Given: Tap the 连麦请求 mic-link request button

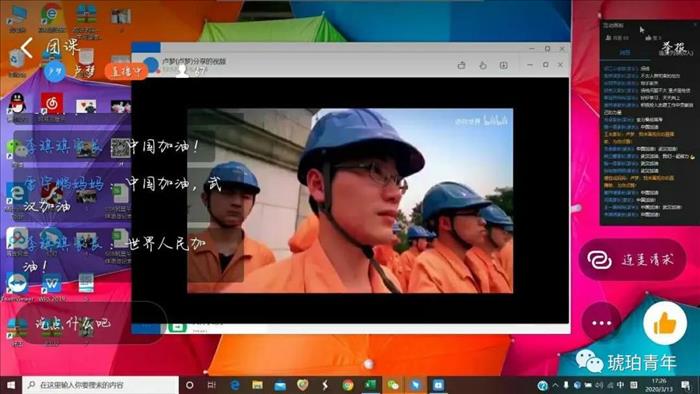Looking at the screenshot, I should point(633,260).
